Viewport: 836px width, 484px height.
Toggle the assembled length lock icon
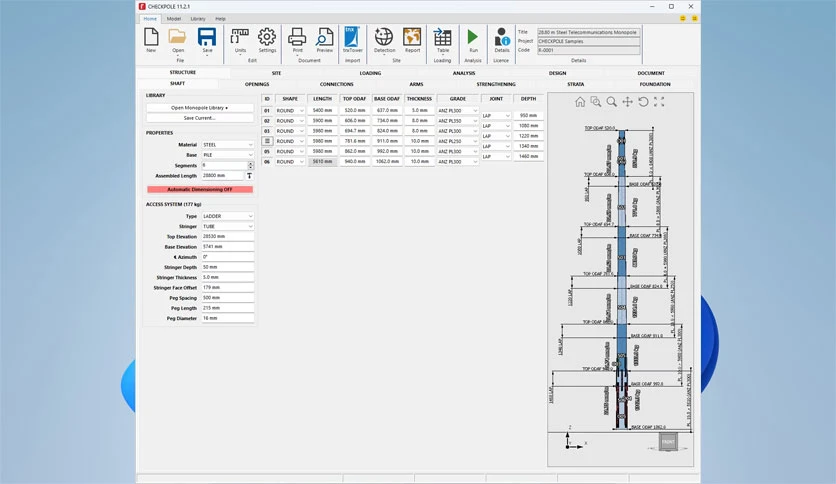click(250, 175)
